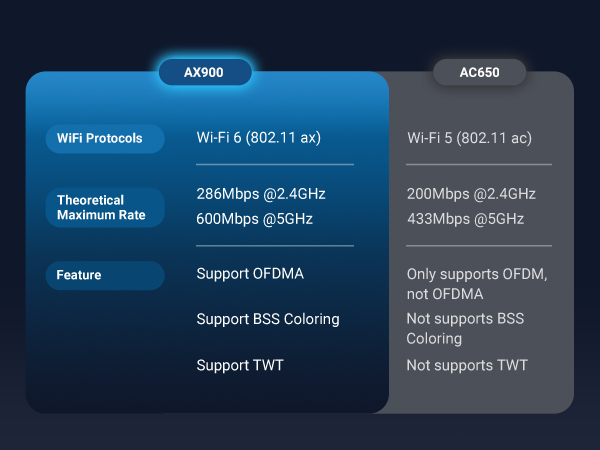Click the Theoretical Maximum Rate label
The image size is (600, 450).
(x=105, y=207)
